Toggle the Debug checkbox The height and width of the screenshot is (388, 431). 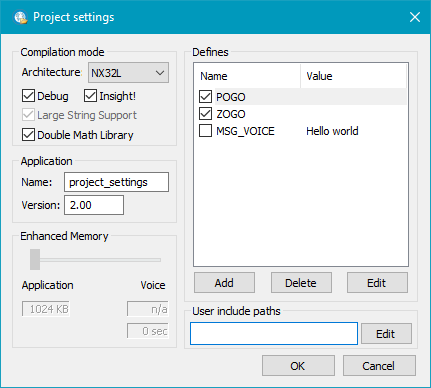pyautogui.click(x=28, y=96)
